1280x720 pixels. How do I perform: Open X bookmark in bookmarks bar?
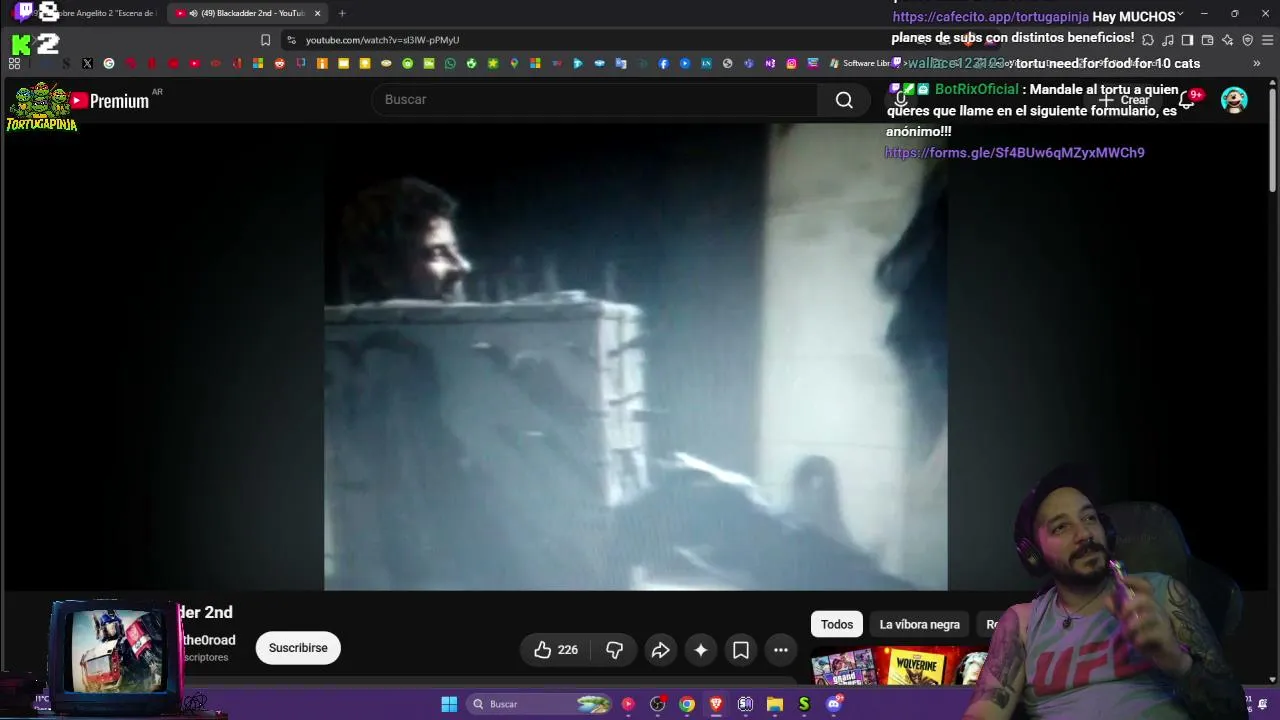pos(87,63)
